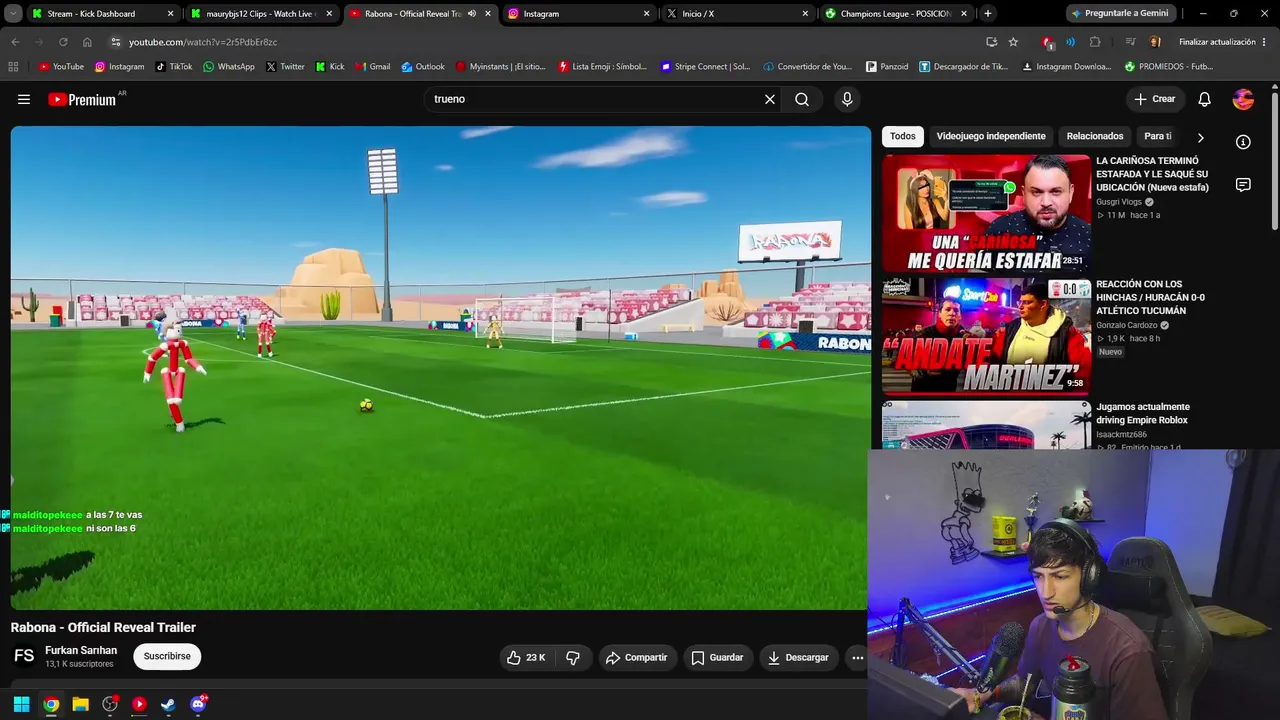Go to YouTube Premium home logo
Screen dimensions: 1280x720
[x=82, y=99]
